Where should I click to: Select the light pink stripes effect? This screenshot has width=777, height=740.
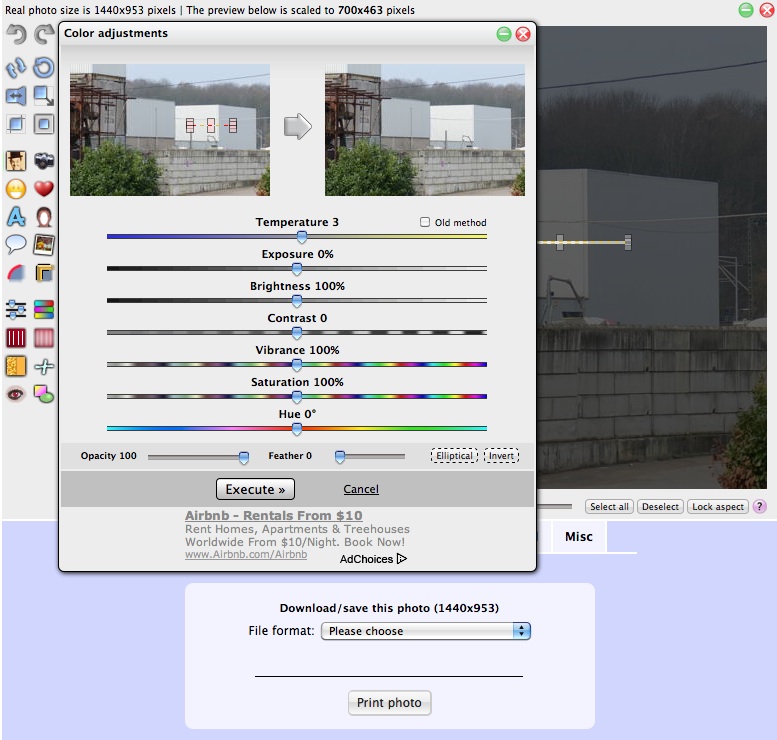point(44,338)
